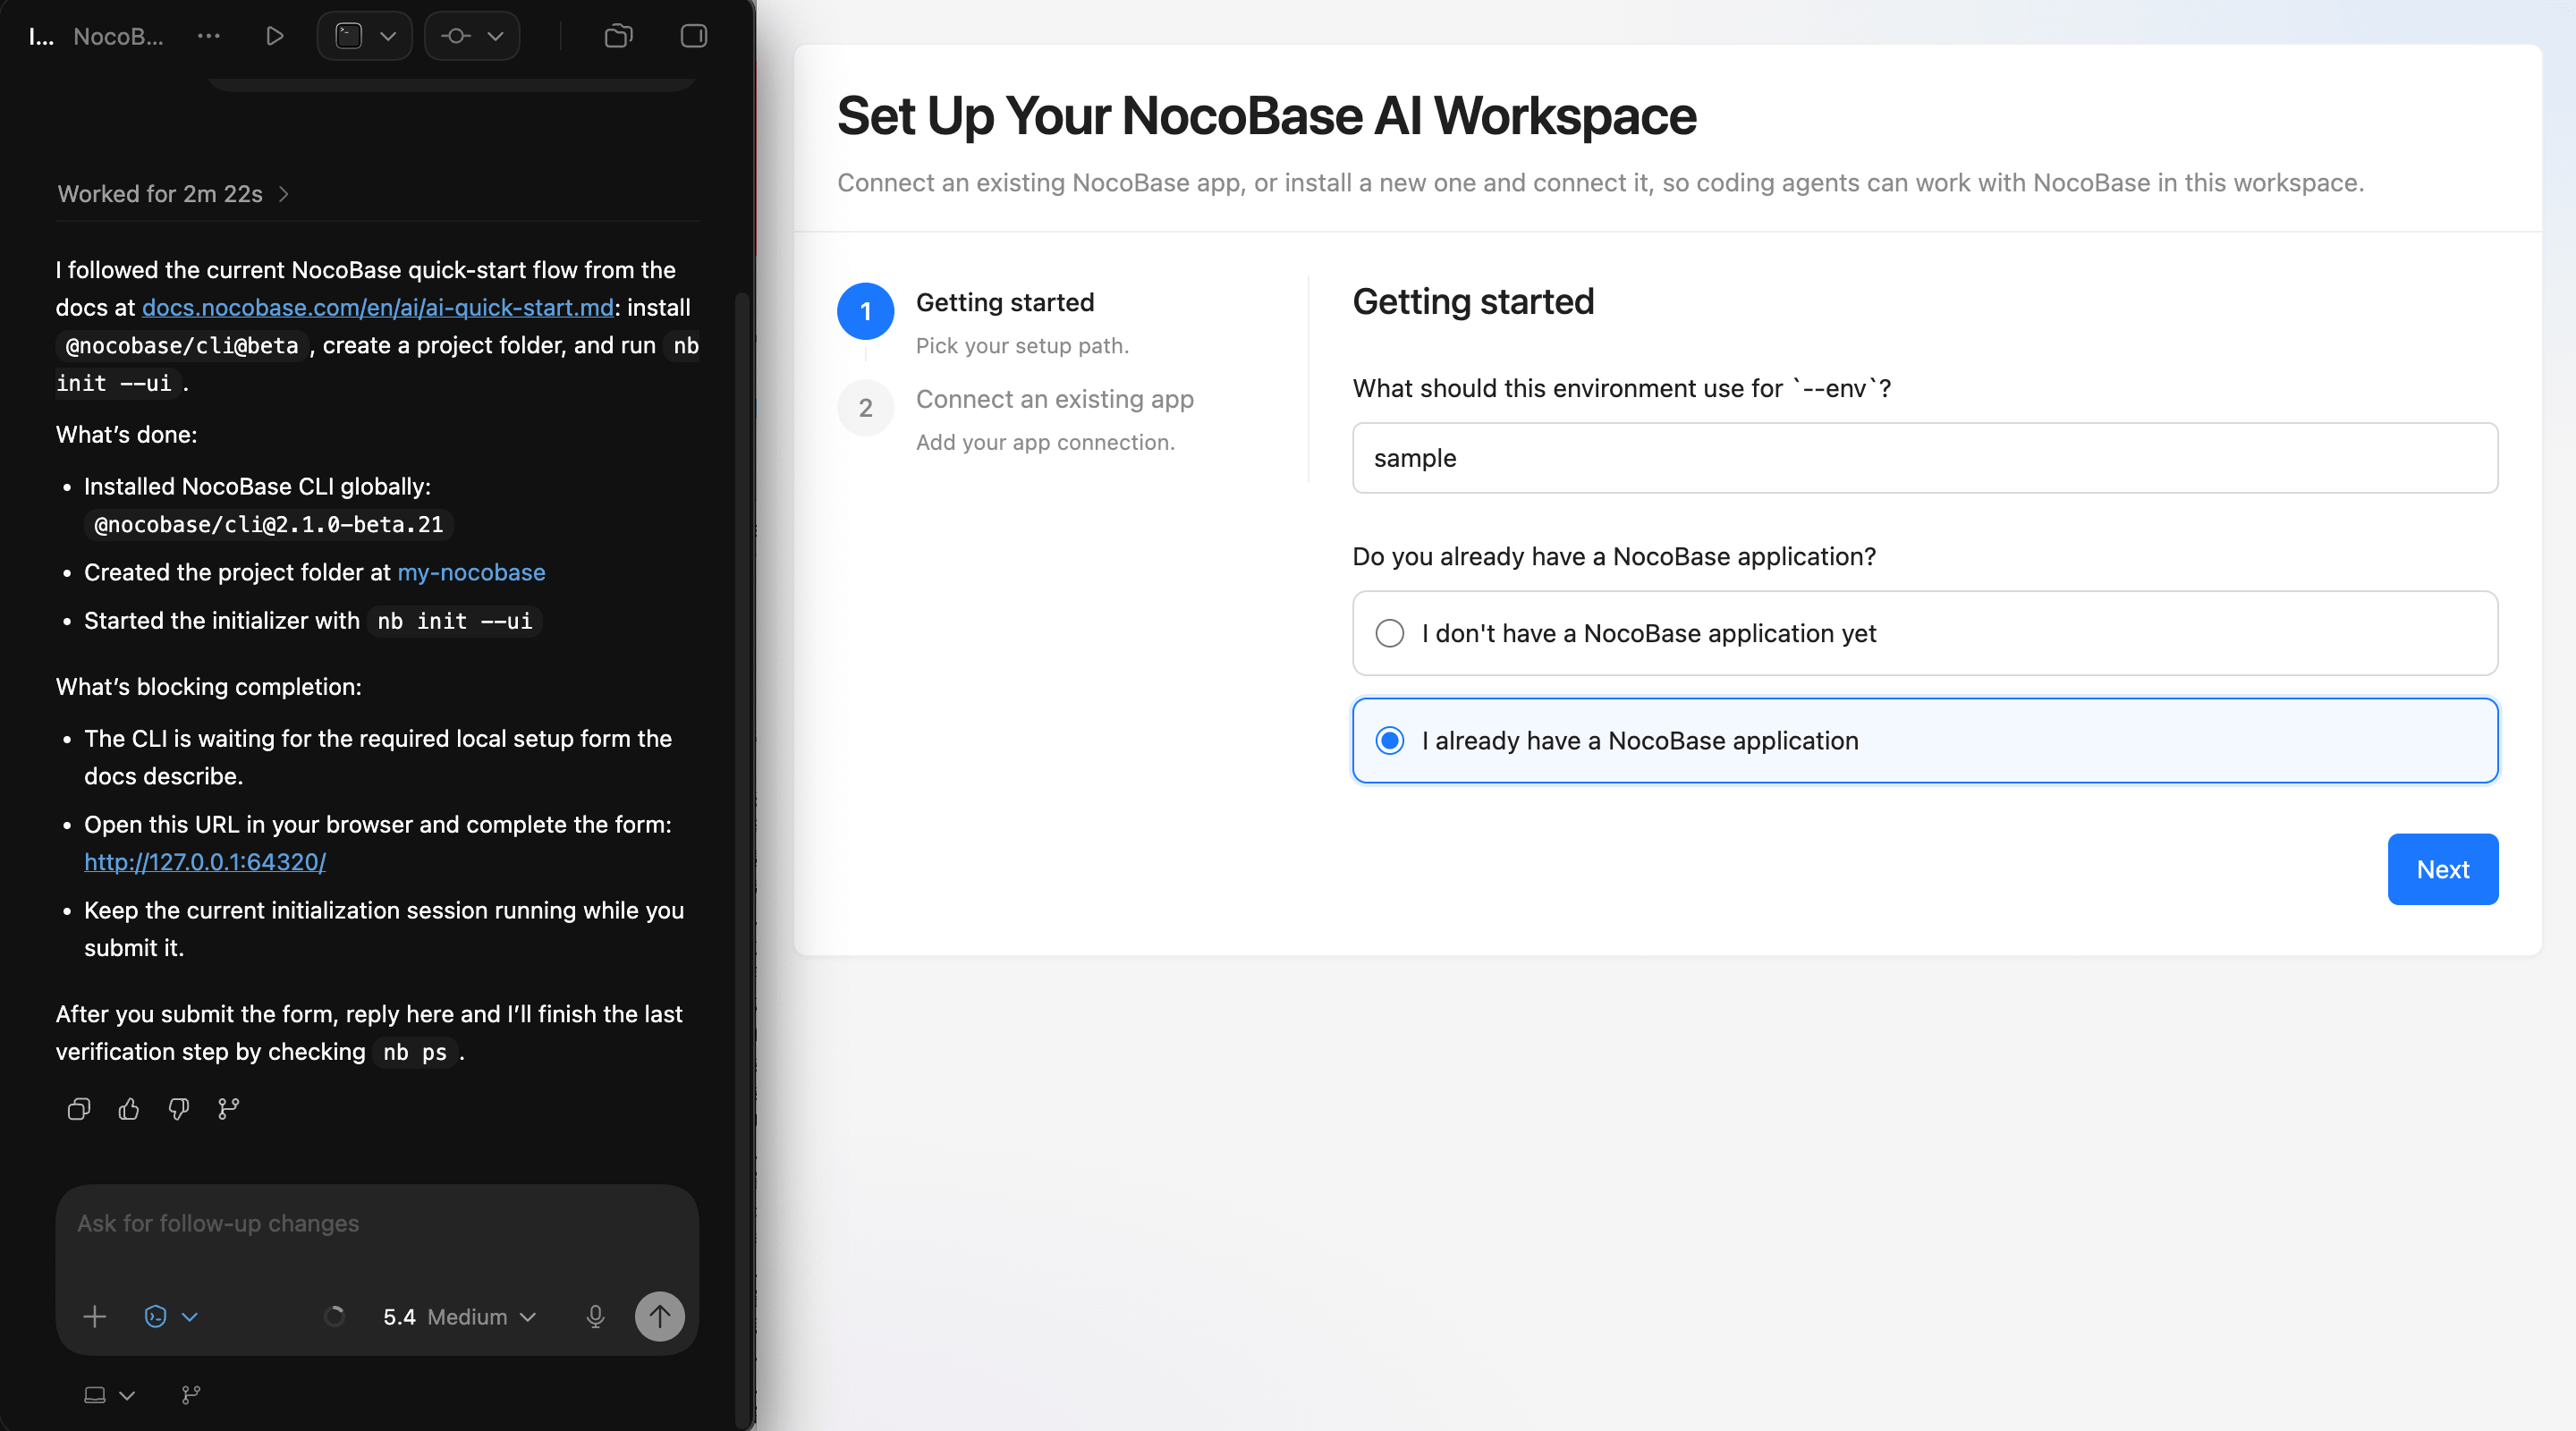This screenshot has height=1431, width=2576.
Task: Give the response a thumbs down
Action: point(178,1109)
